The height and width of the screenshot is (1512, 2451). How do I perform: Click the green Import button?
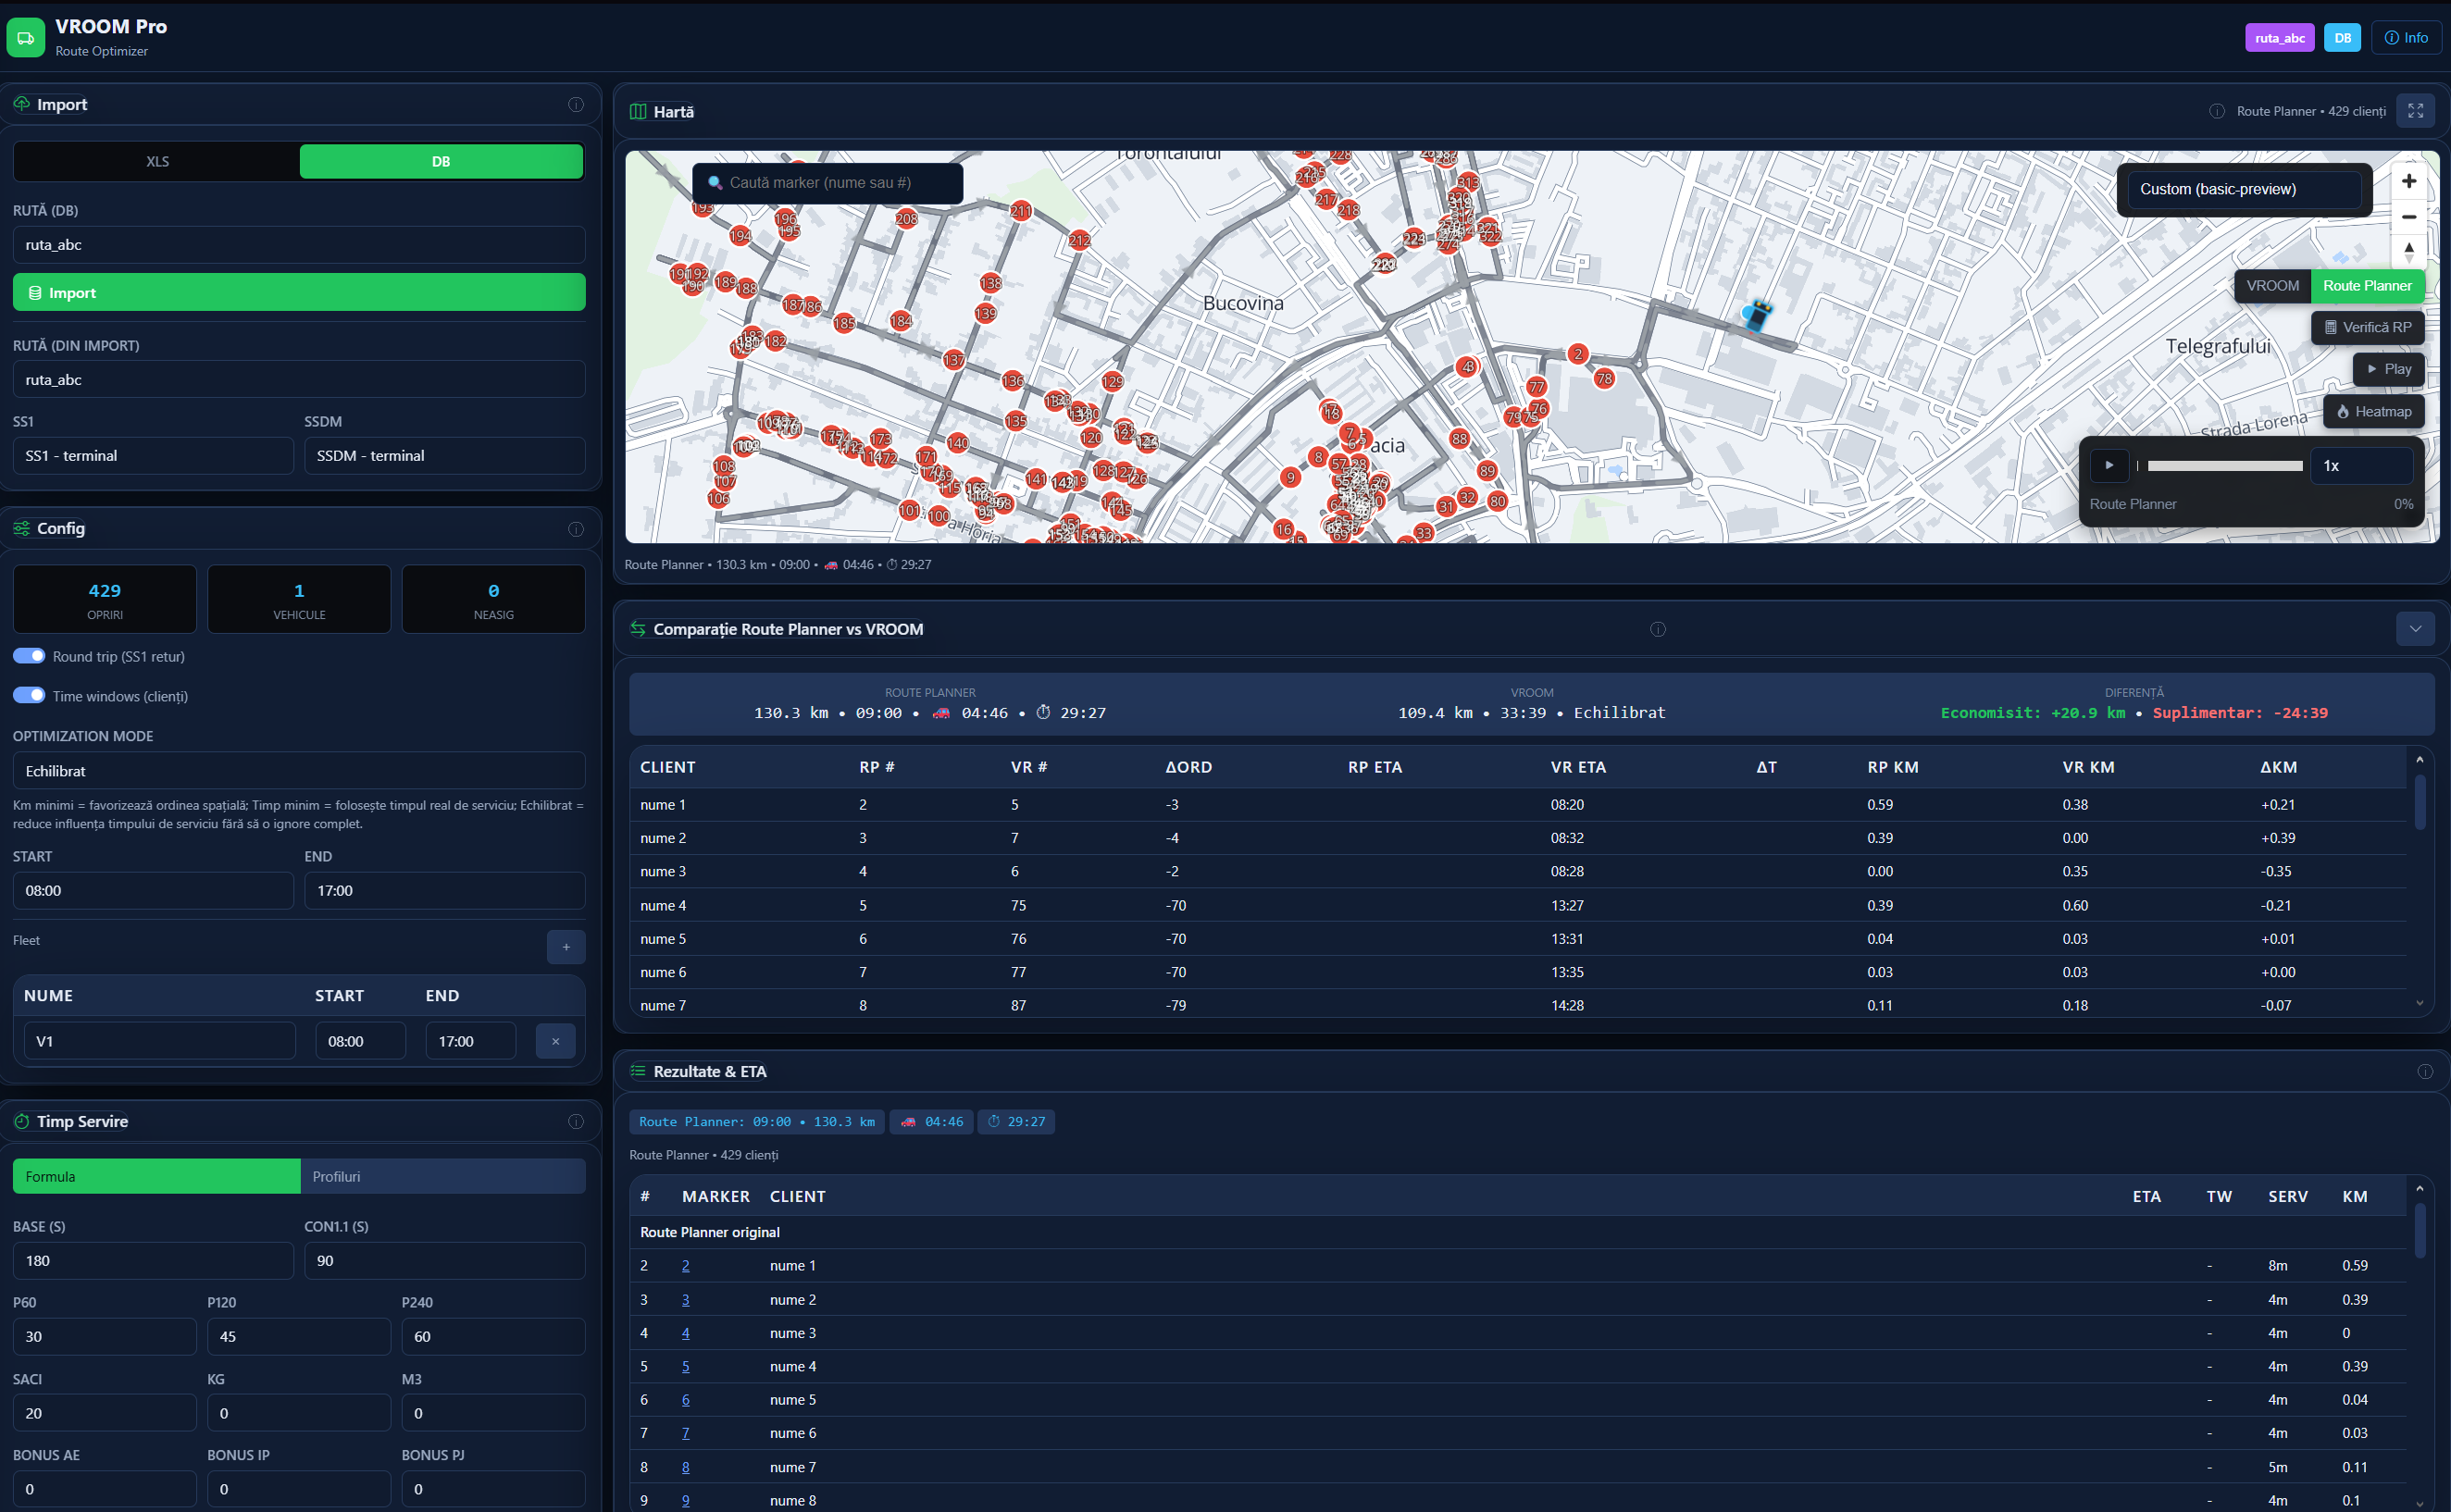point(299,293)
